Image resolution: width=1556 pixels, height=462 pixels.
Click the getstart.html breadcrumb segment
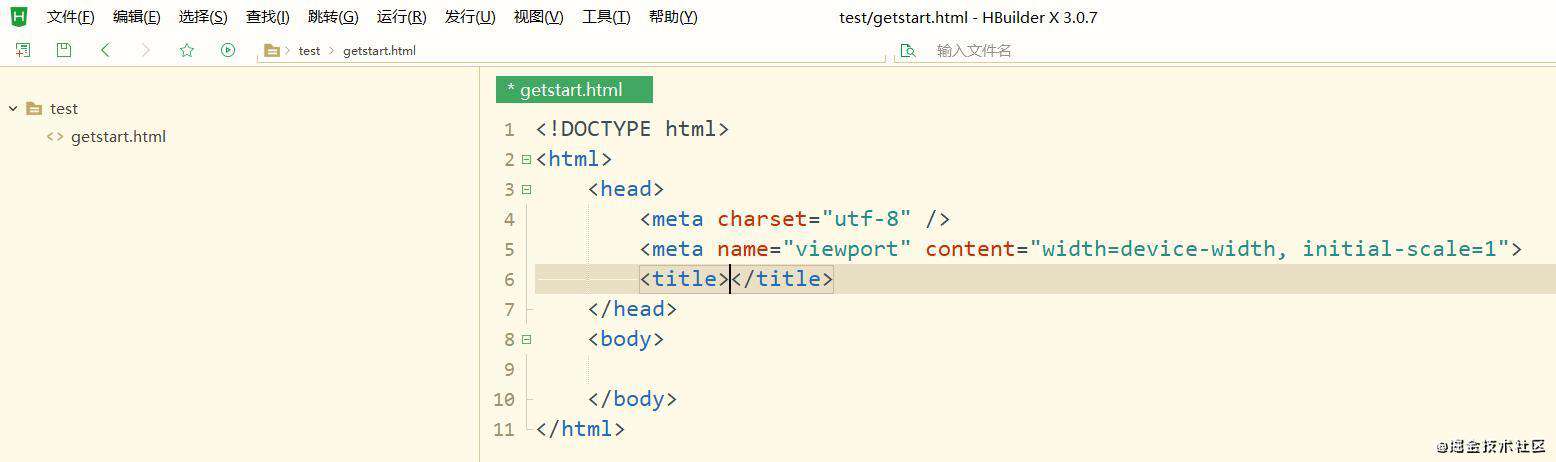coord(379,50)
